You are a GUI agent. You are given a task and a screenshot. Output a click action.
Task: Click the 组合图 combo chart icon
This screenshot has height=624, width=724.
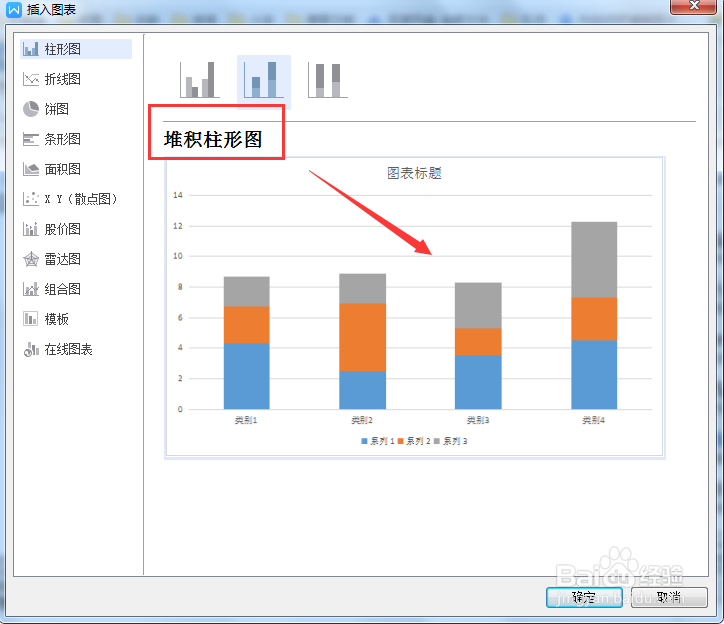(31, 289)
